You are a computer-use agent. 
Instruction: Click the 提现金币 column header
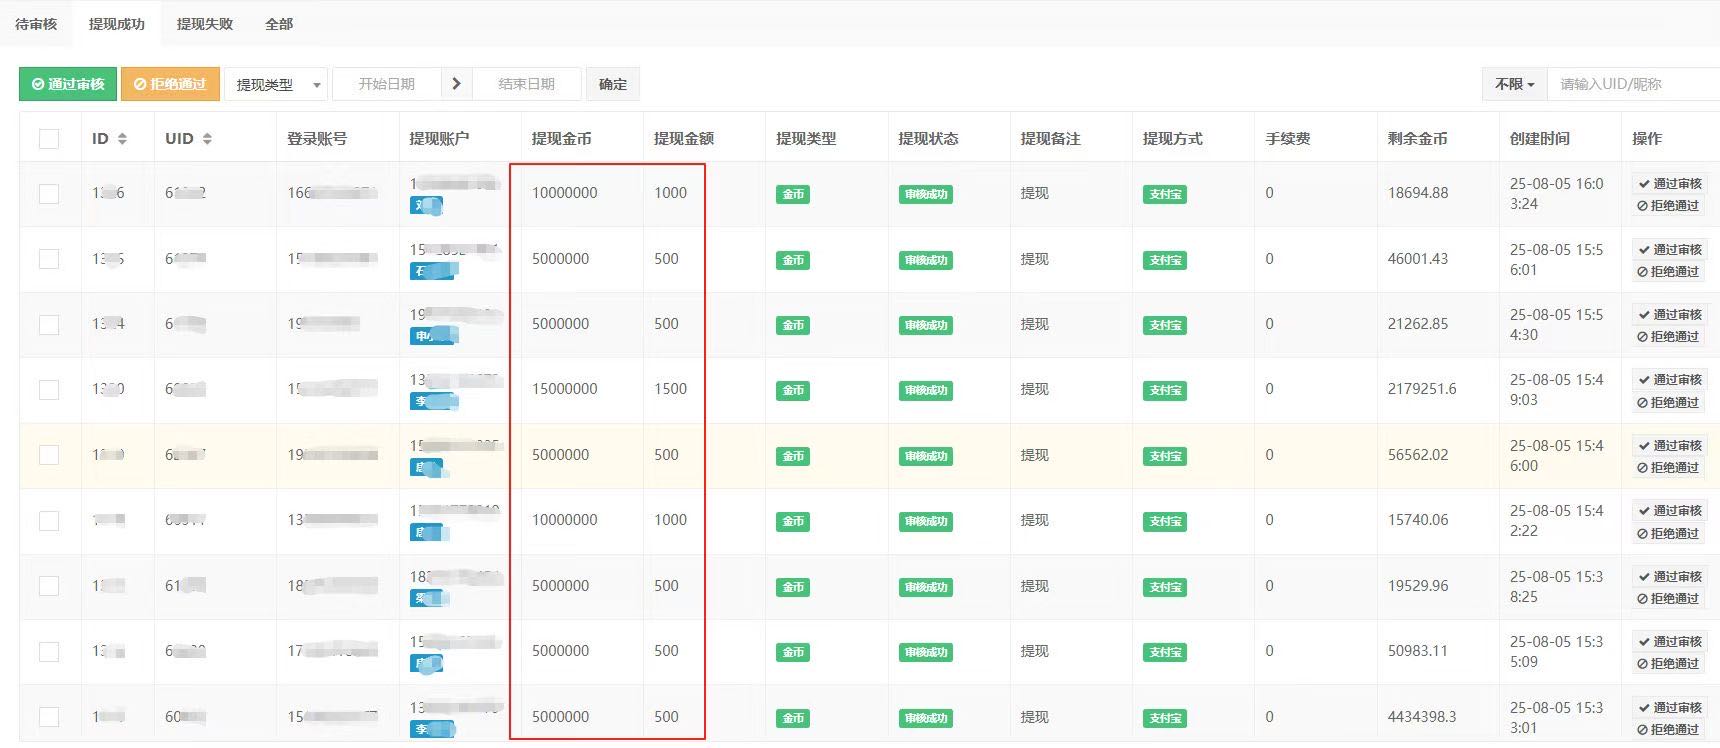click(x=561, y=139)
